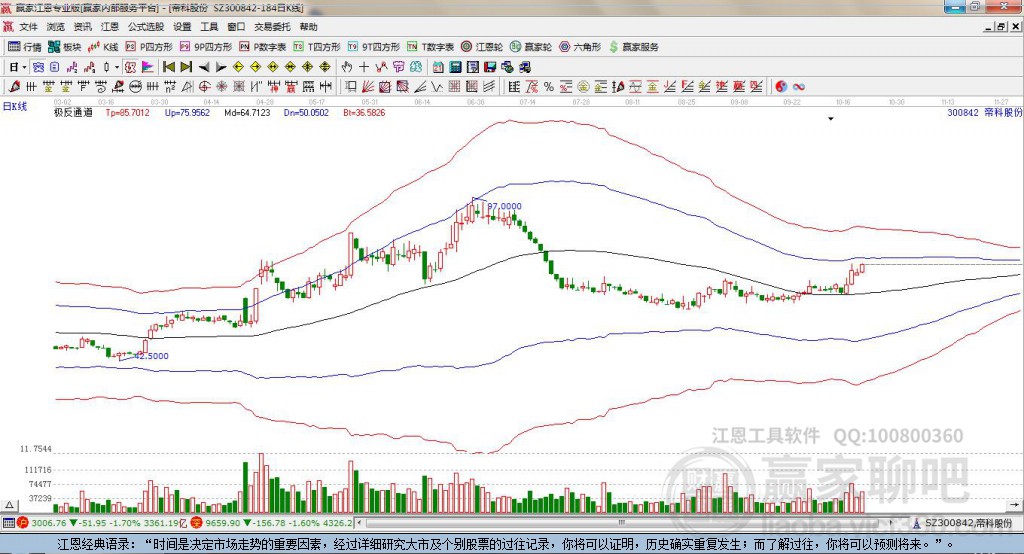Jump to the first bar using the skip-back icon

(168, 67)
